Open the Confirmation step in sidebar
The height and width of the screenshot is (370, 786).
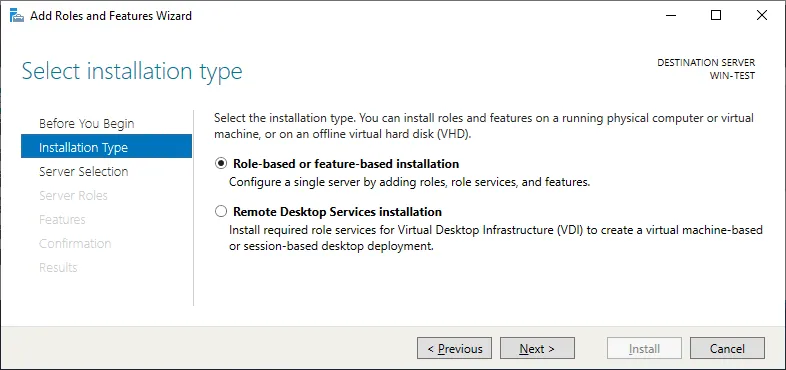coord(75,244)
